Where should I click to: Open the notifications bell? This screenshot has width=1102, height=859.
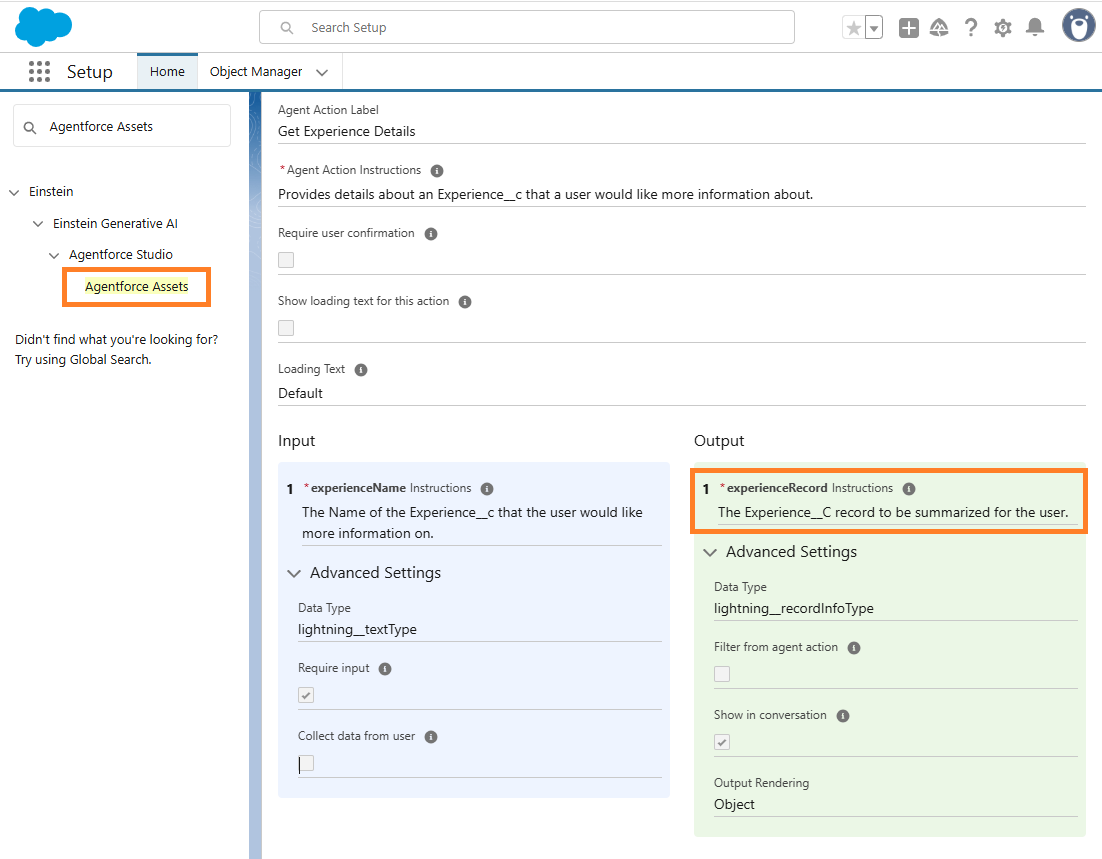pos(1035,28)
